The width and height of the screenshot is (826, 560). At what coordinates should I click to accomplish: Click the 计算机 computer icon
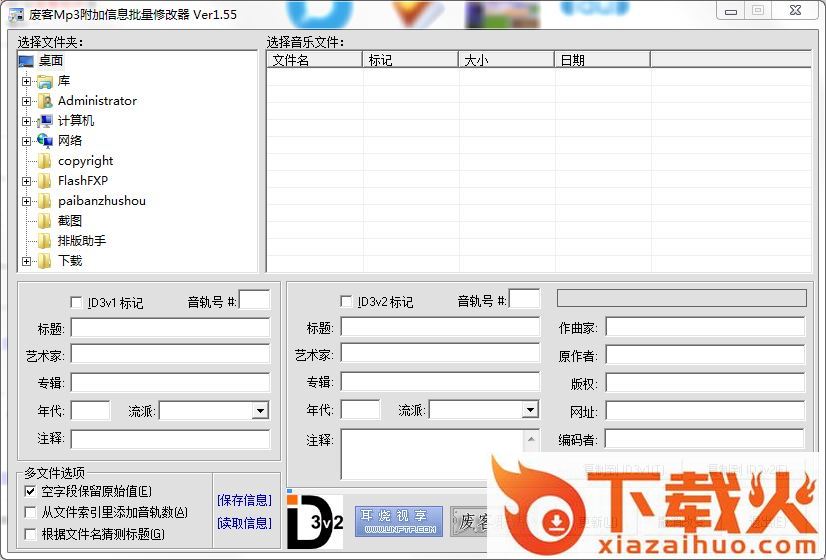[44, 121]
